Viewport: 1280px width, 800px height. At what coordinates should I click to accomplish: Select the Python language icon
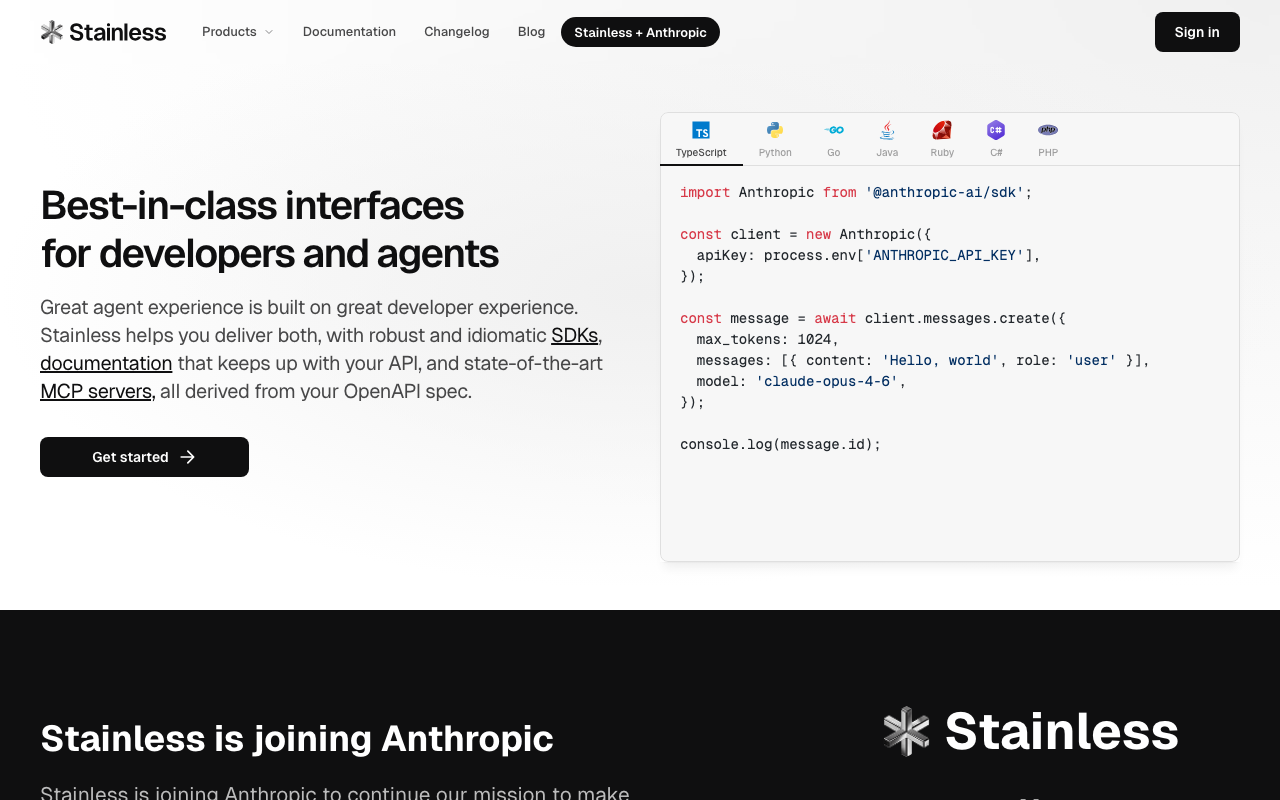pyautogui.click(x=775, y=130)
